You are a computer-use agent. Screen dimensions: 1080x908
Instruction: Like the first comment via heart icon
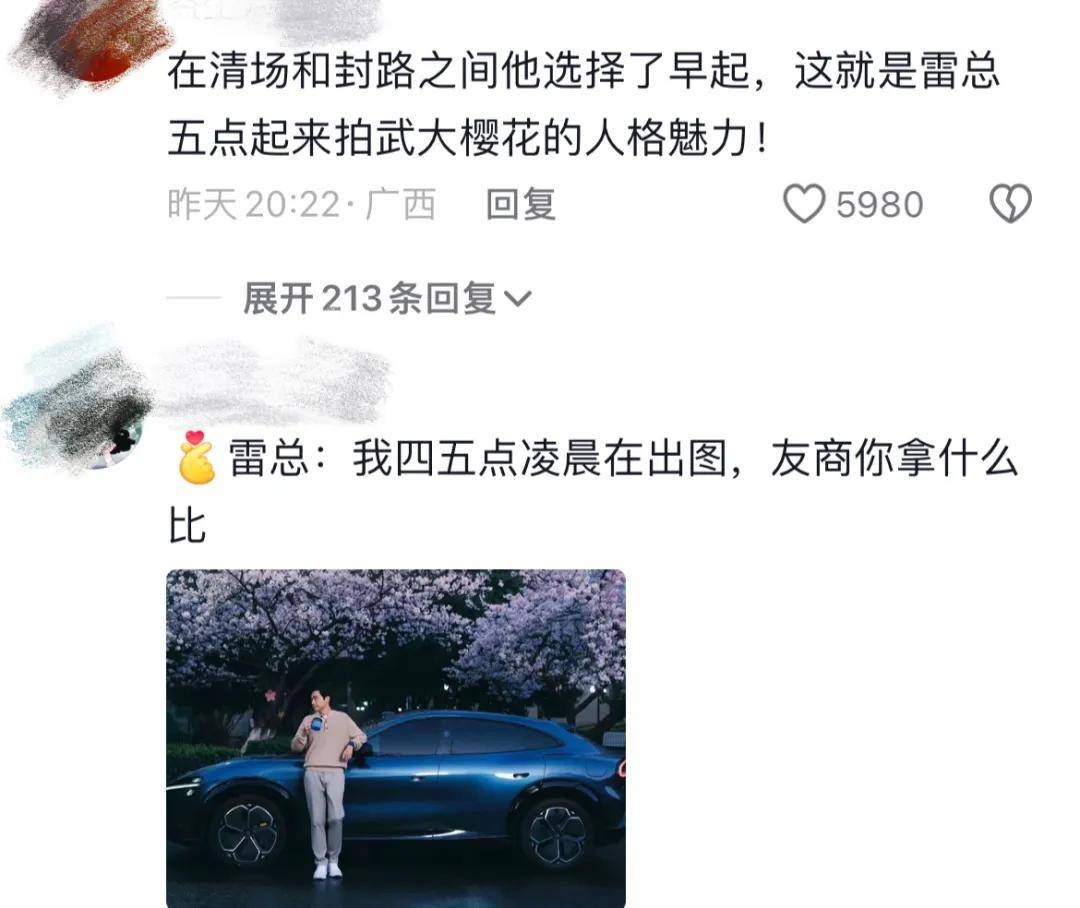(x=804, y=204)
